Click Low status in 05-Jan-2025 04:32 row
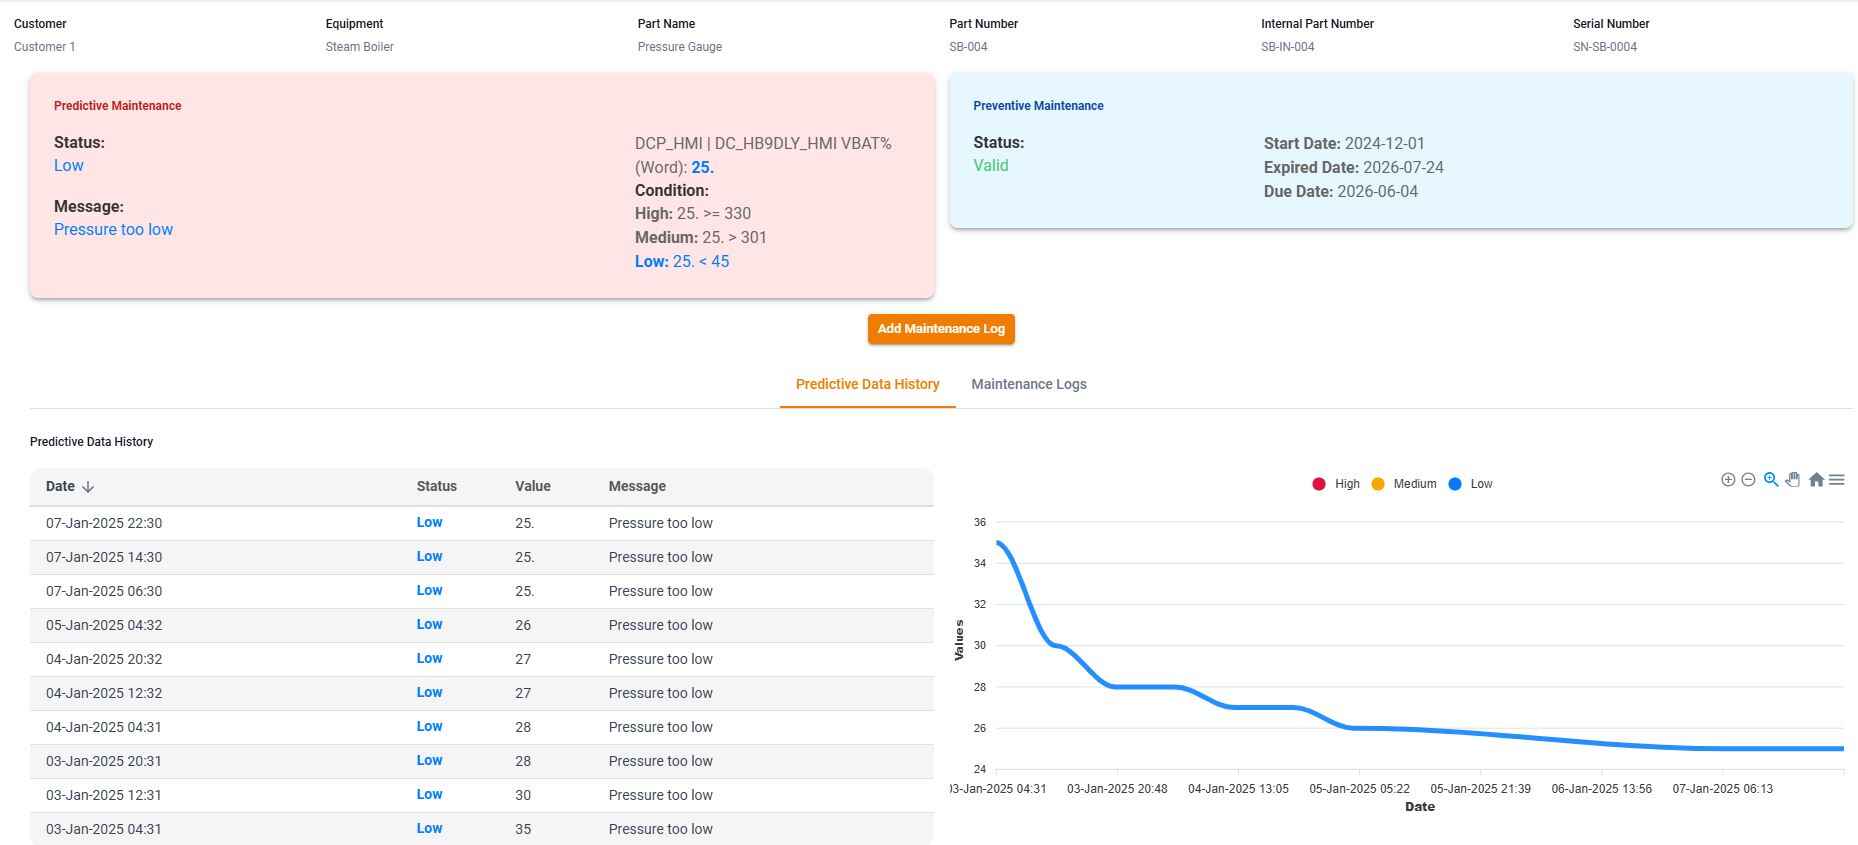 coord(429,624)
